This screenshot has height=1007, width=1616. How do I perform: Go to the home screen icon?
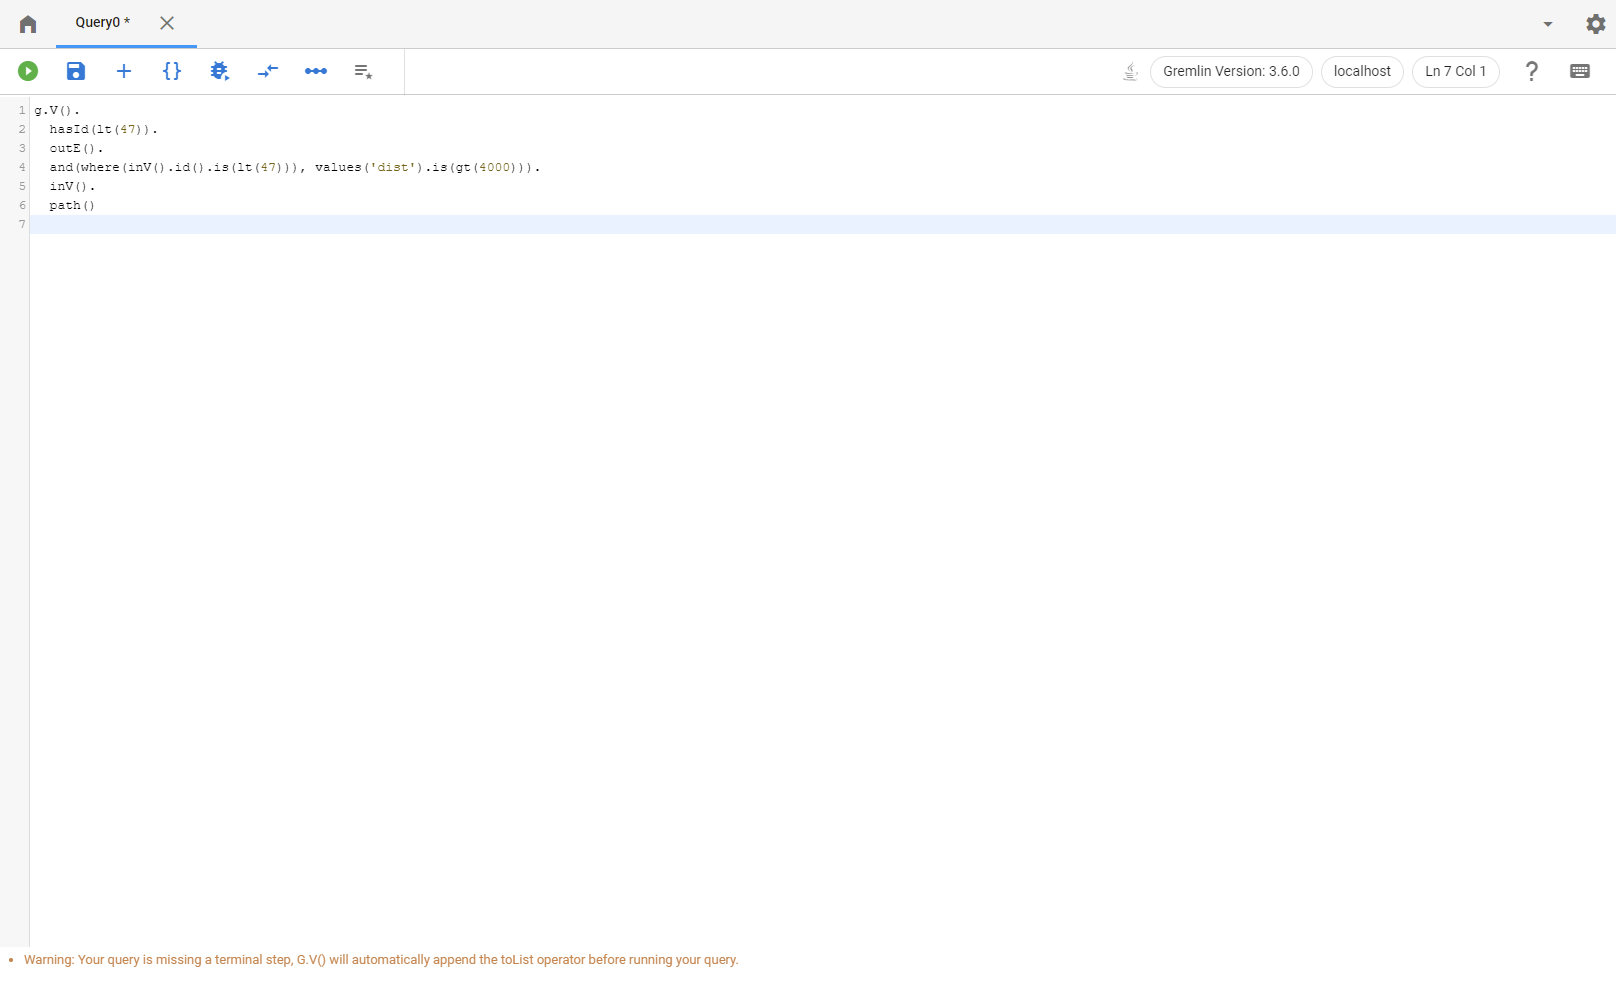click(x=28, y=24)
